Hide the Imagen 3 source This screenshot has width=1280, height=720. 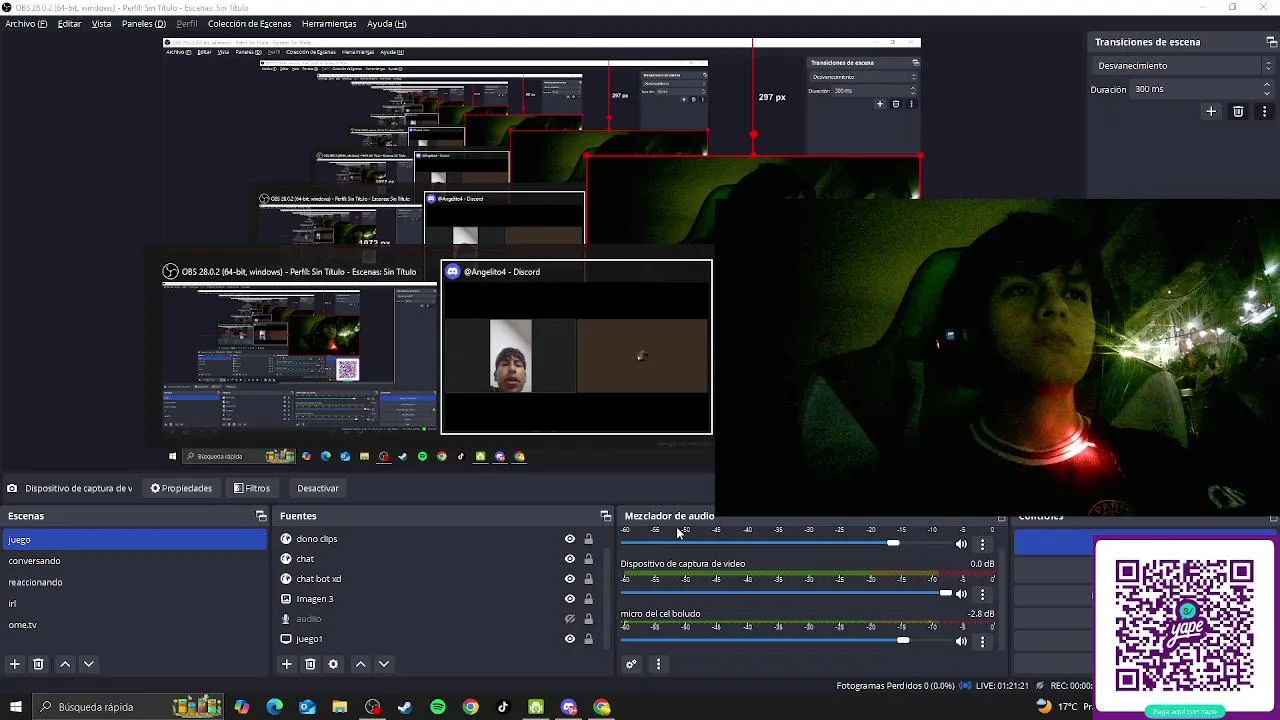coord(570,599)
